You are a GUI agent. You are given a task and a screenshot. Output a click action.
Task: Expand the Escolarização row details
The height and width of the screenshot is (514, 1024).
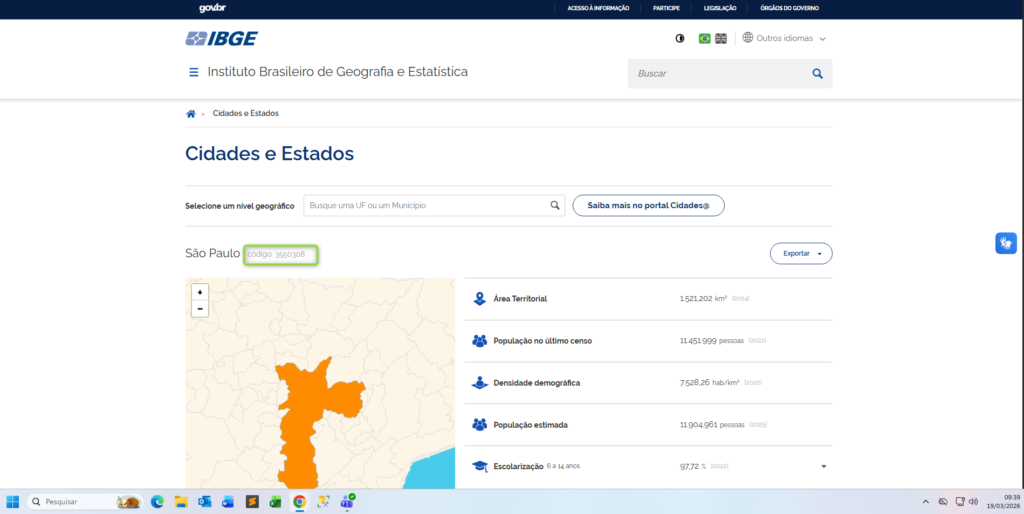(823, 466)
